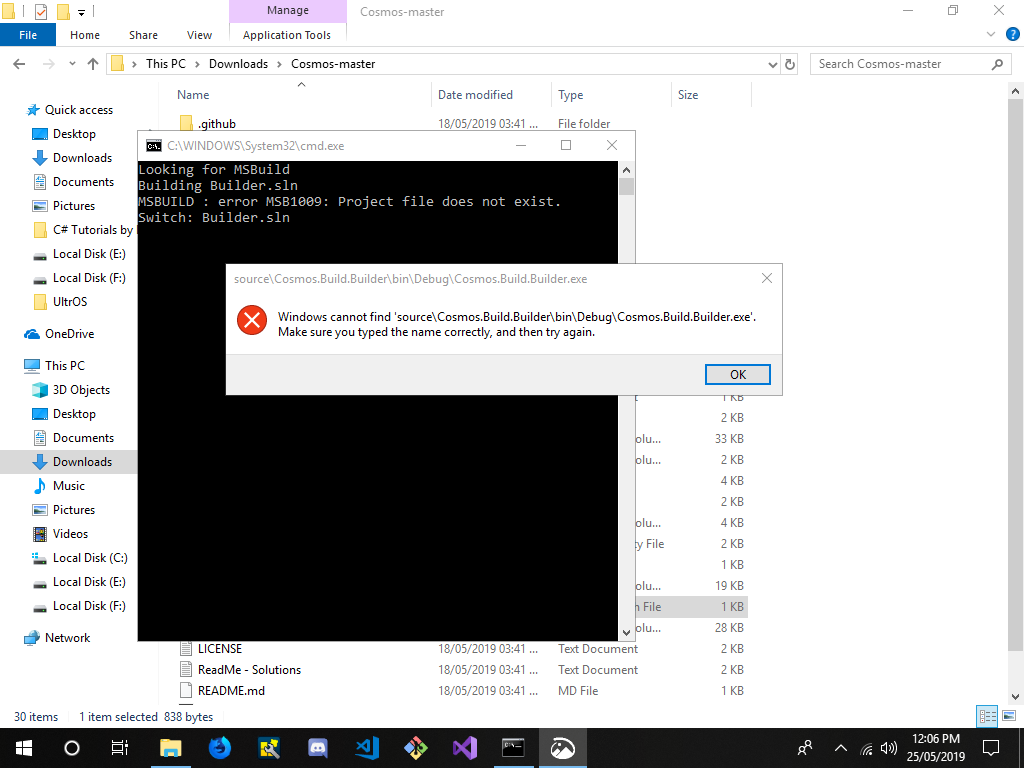Select the Downloads item in the sidebar
This screenshot has width=1024, height=768.
(x=82, y=461)
